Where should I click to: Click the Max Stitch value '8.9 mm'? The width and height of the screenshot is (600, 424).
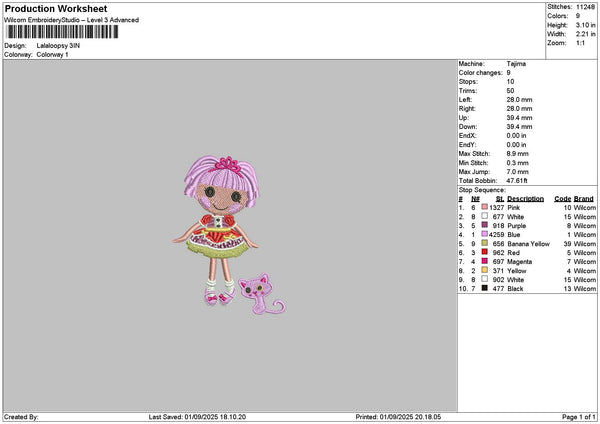tap(517, 153)
